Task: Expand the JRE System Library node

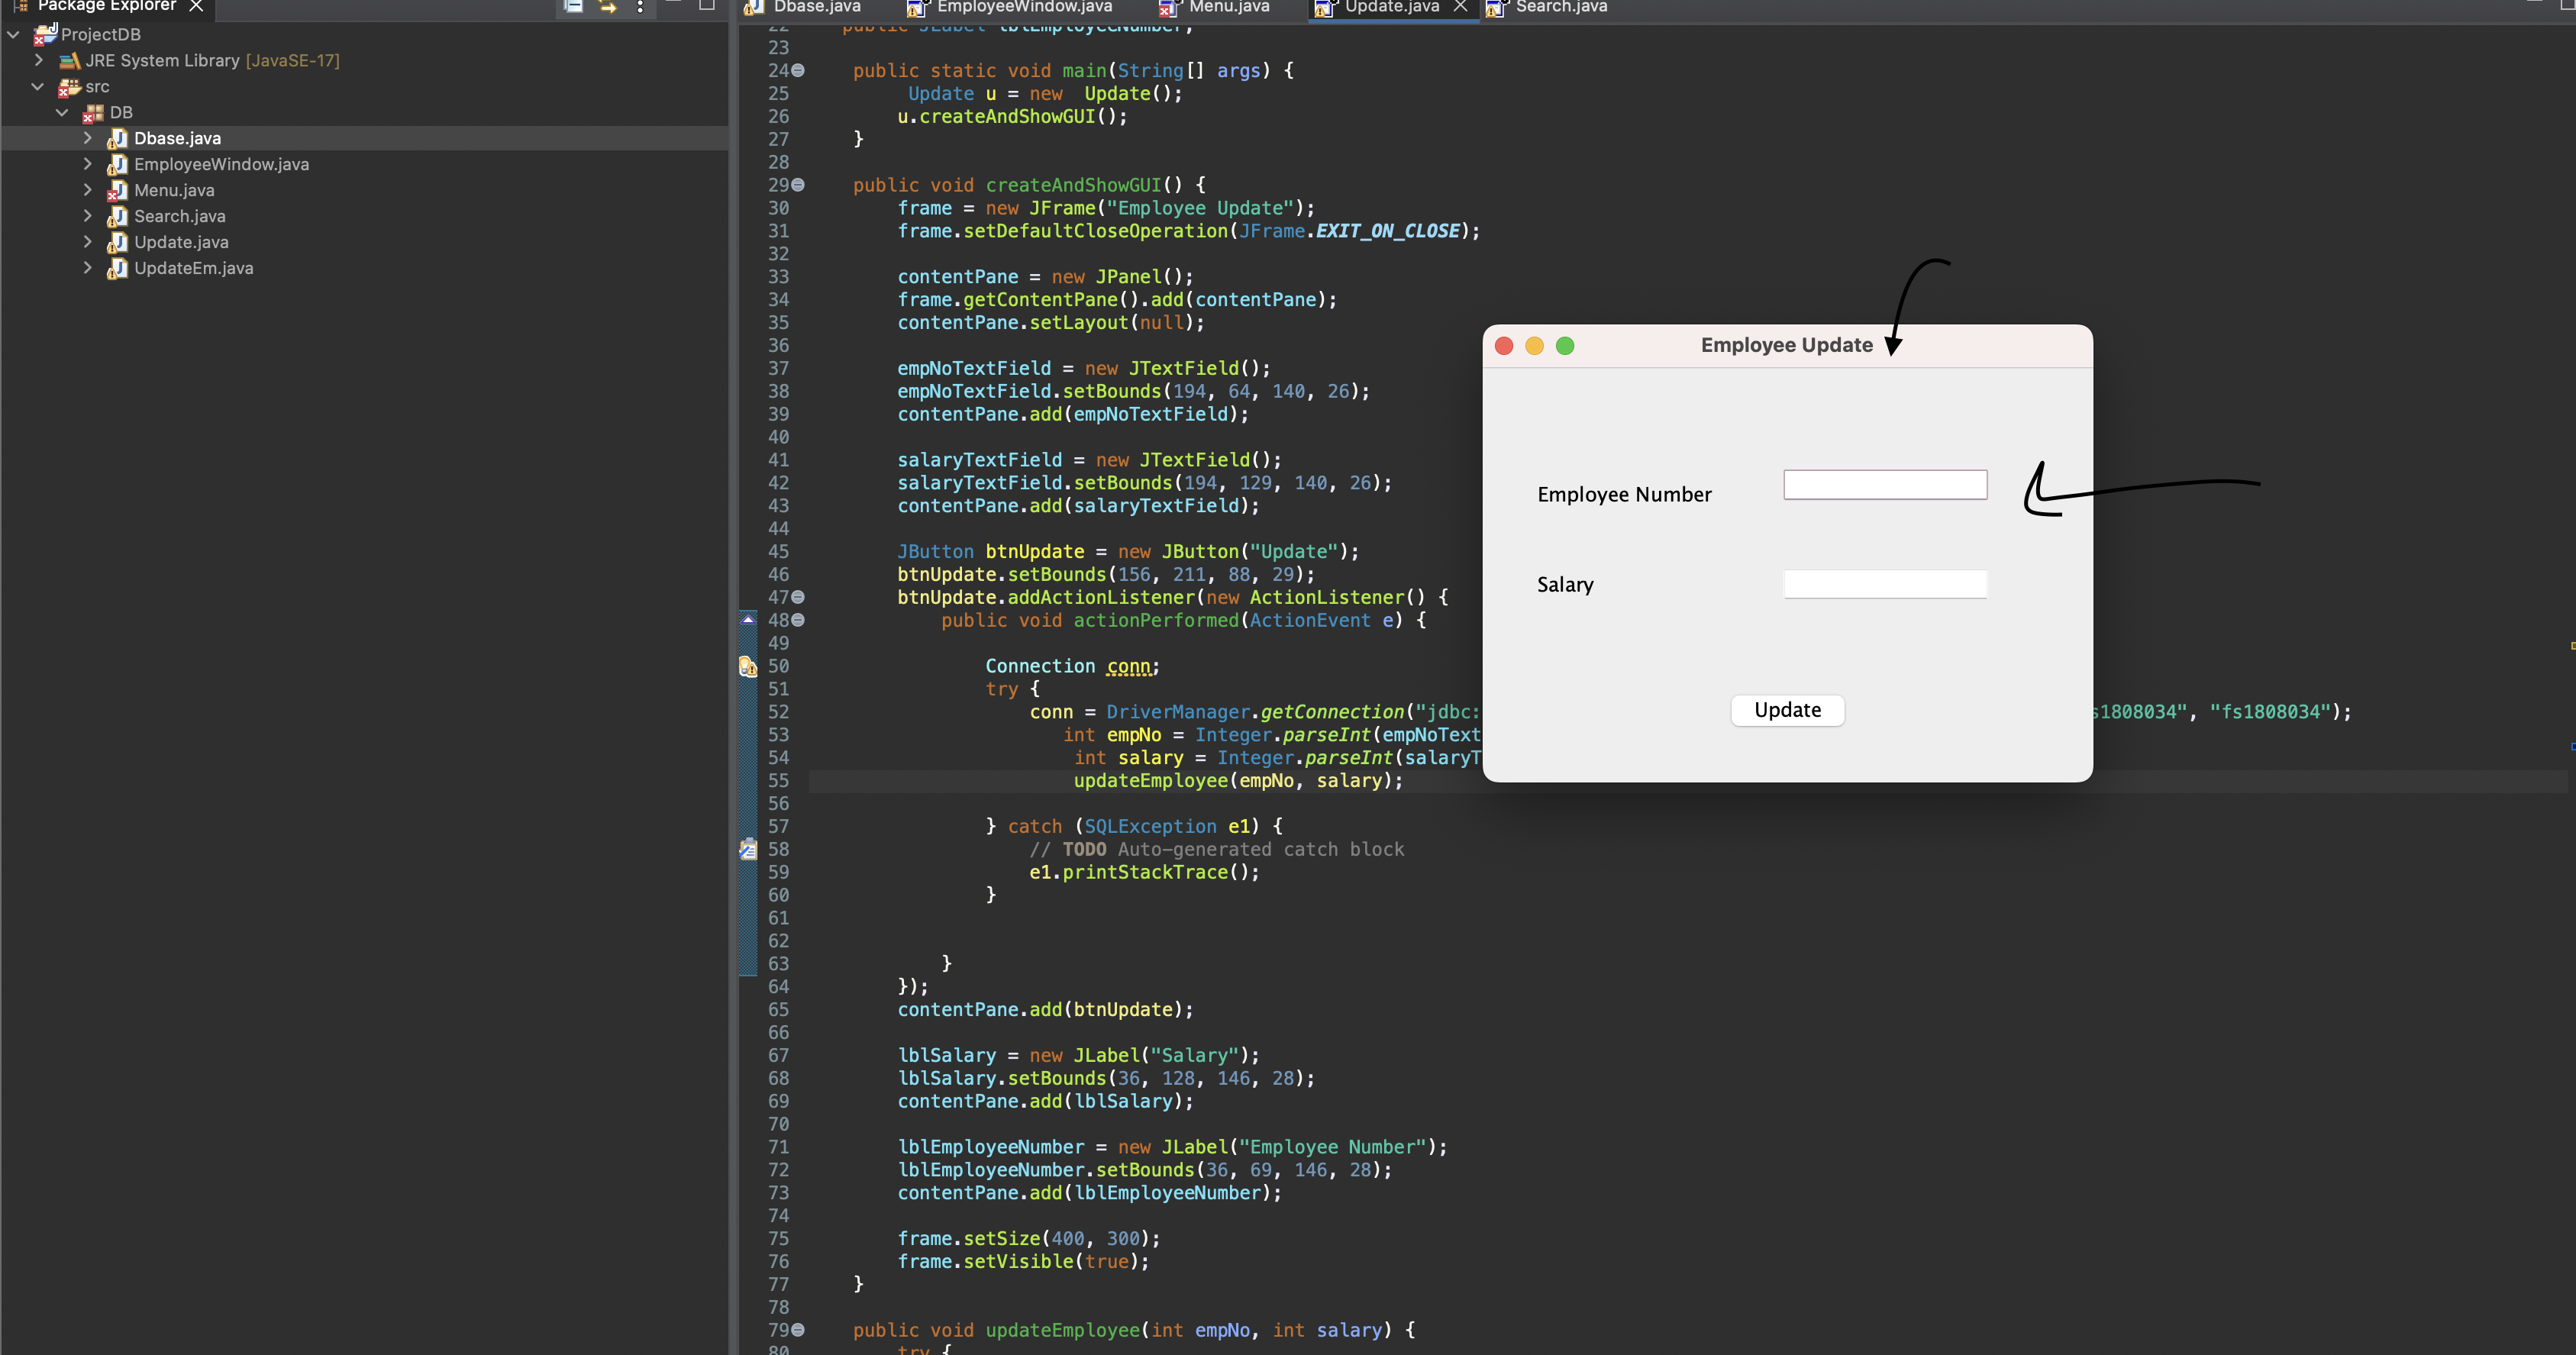Action: pyautogui.click(x=38, y=60)
